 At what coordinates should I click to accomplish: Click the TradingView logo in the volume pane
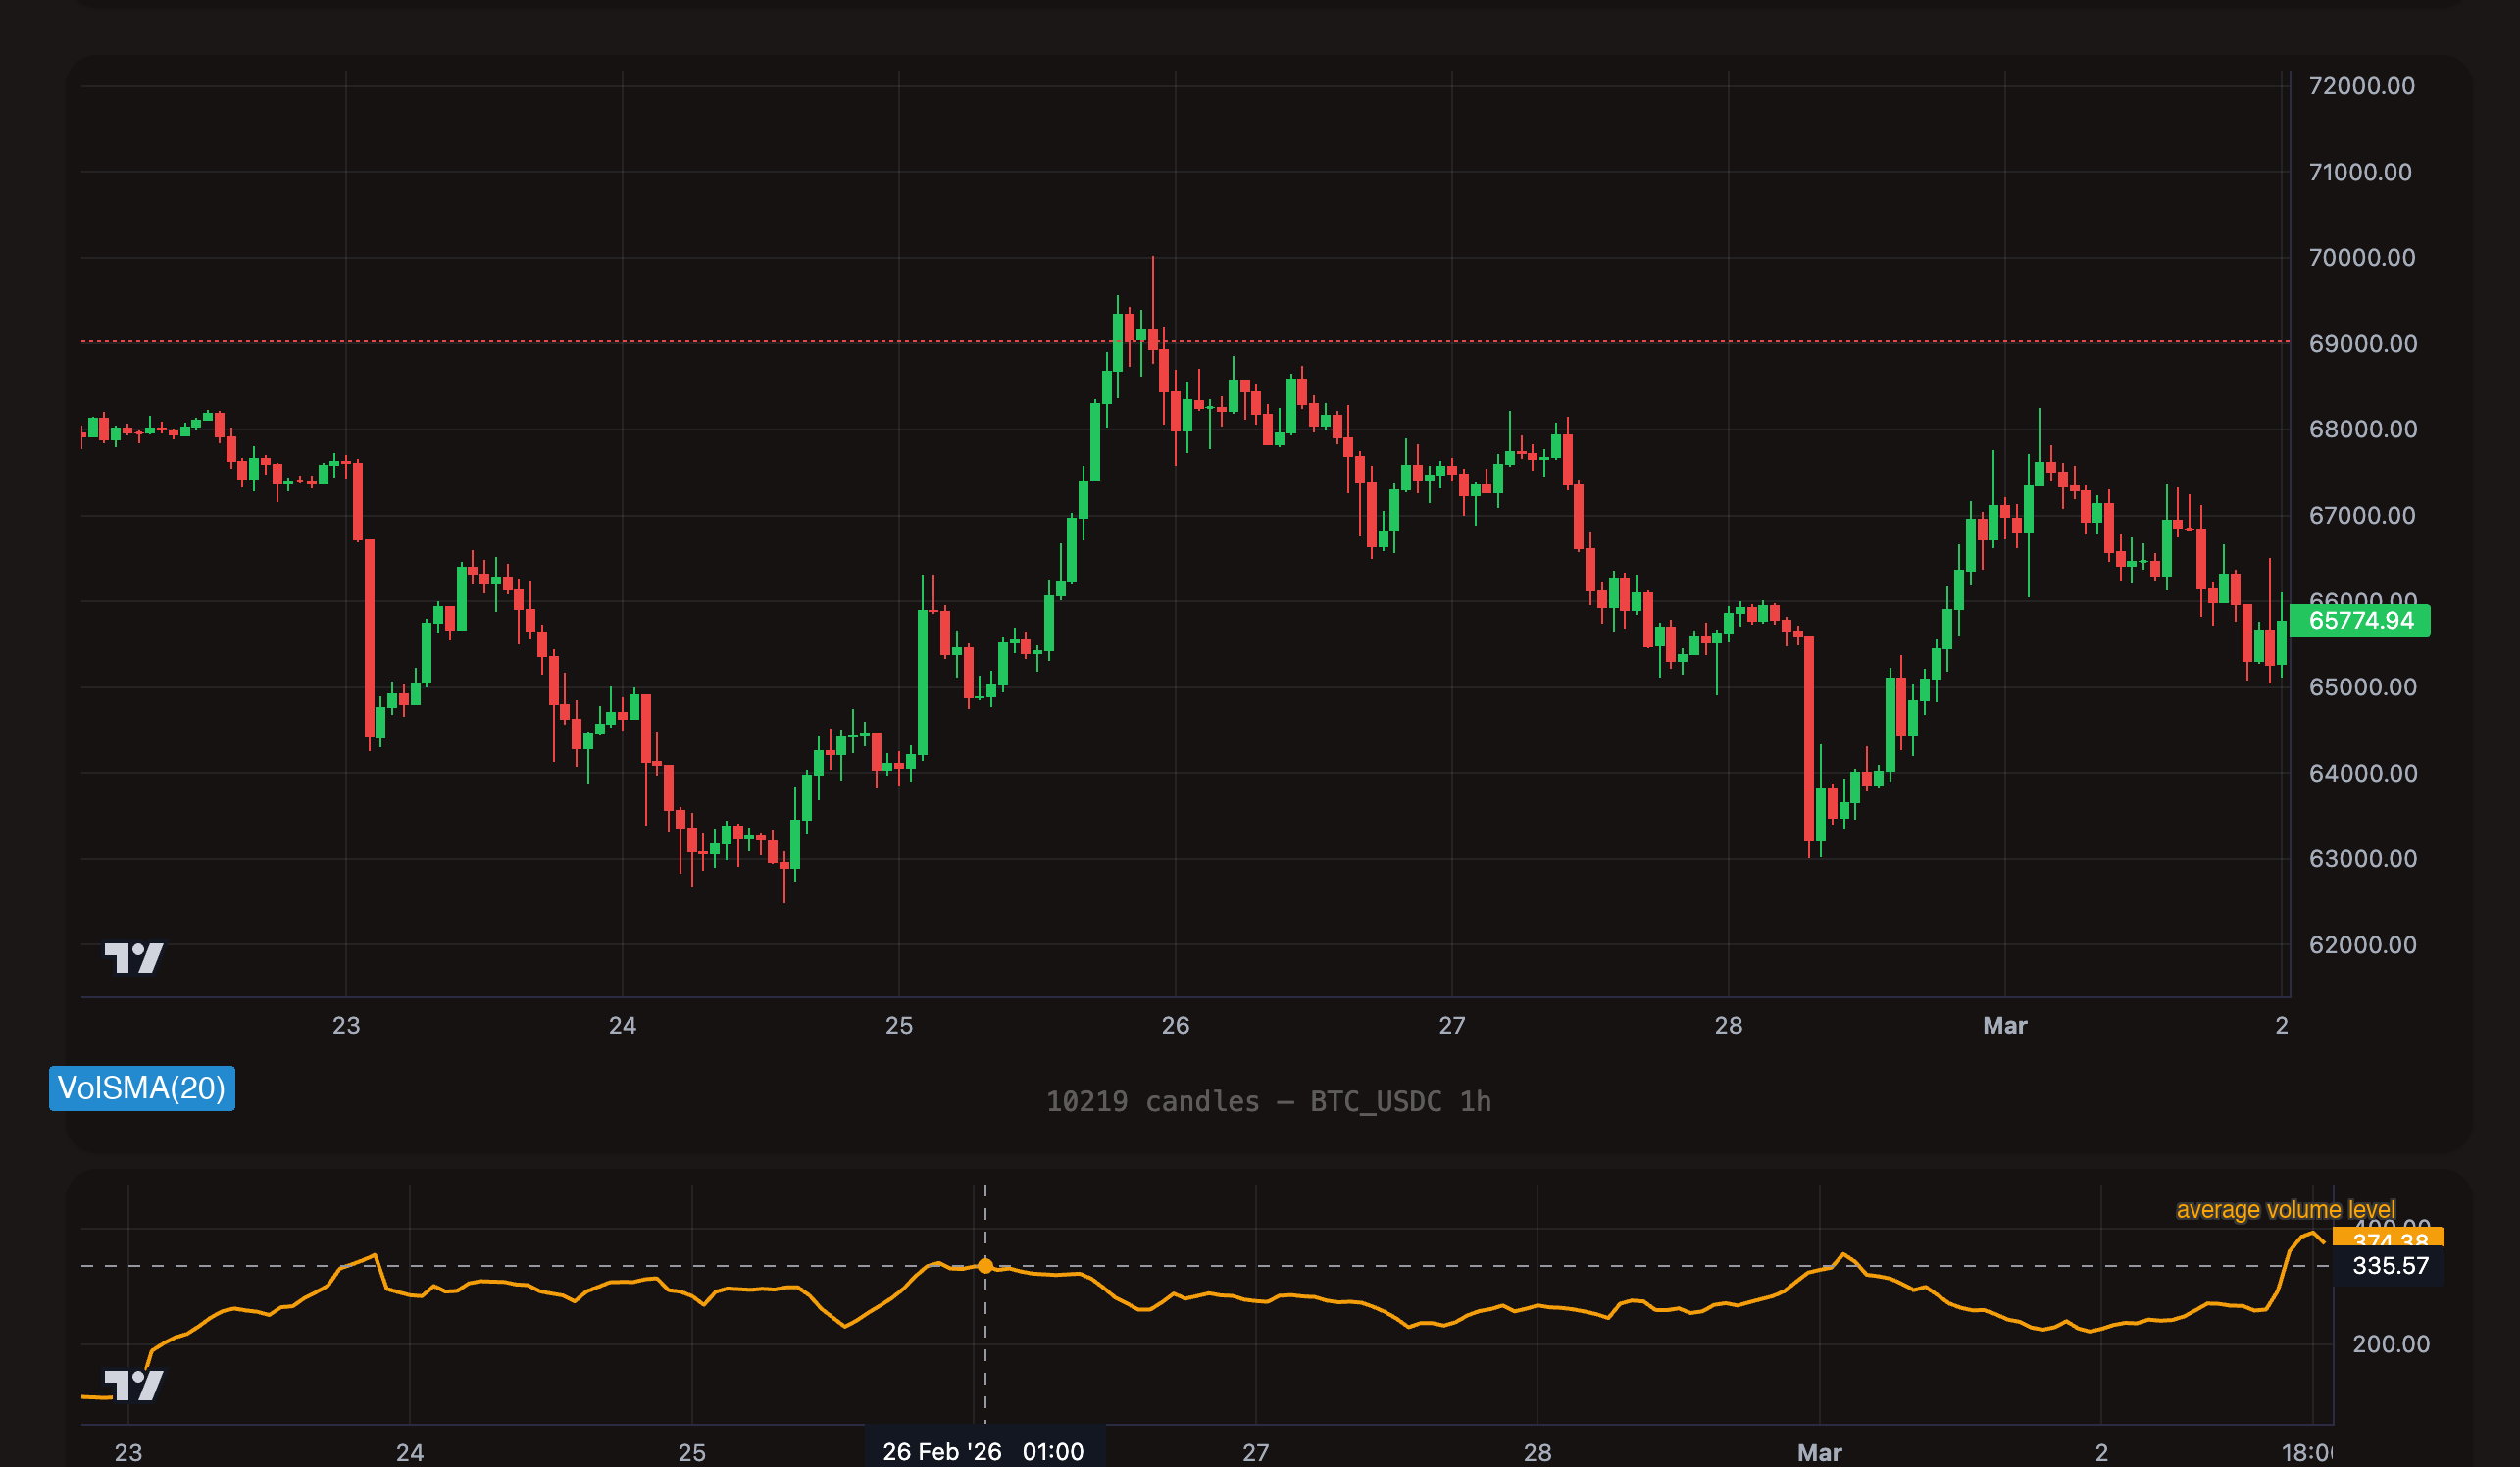[x=133, y=1385]
